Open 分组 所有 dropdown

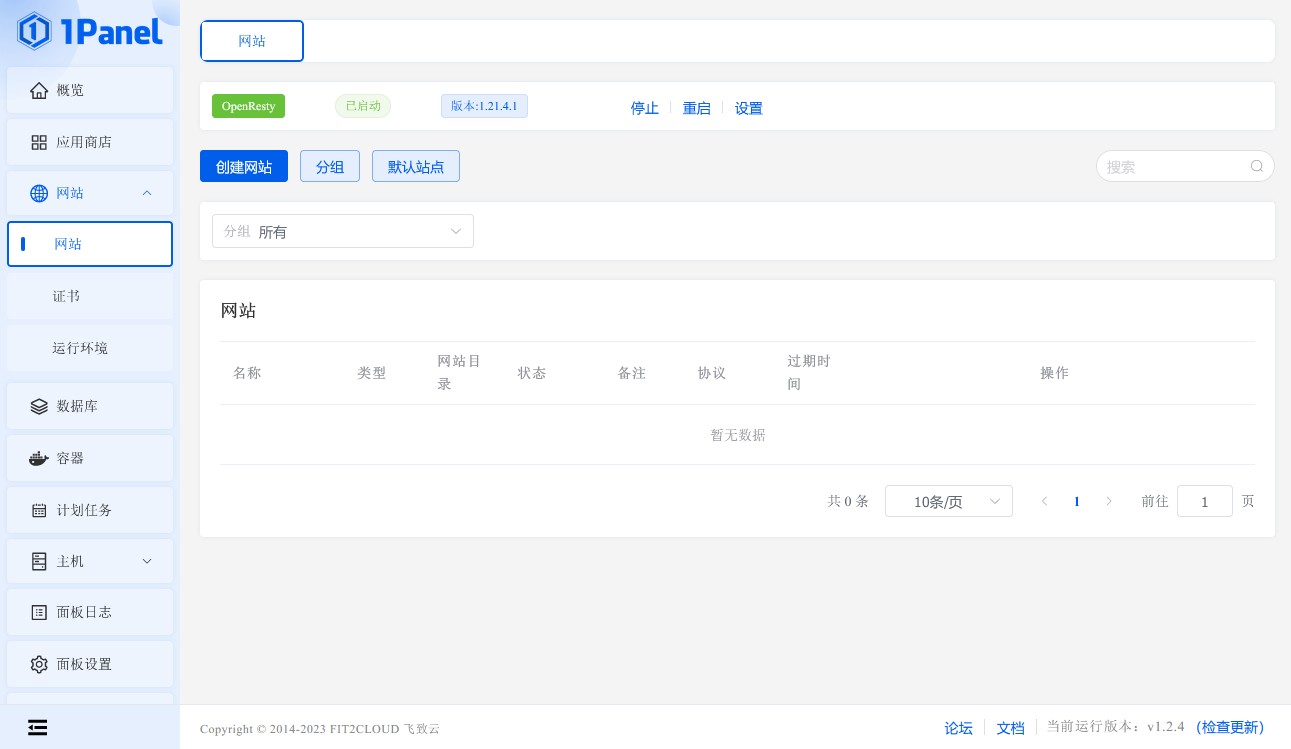click(343, 231)
